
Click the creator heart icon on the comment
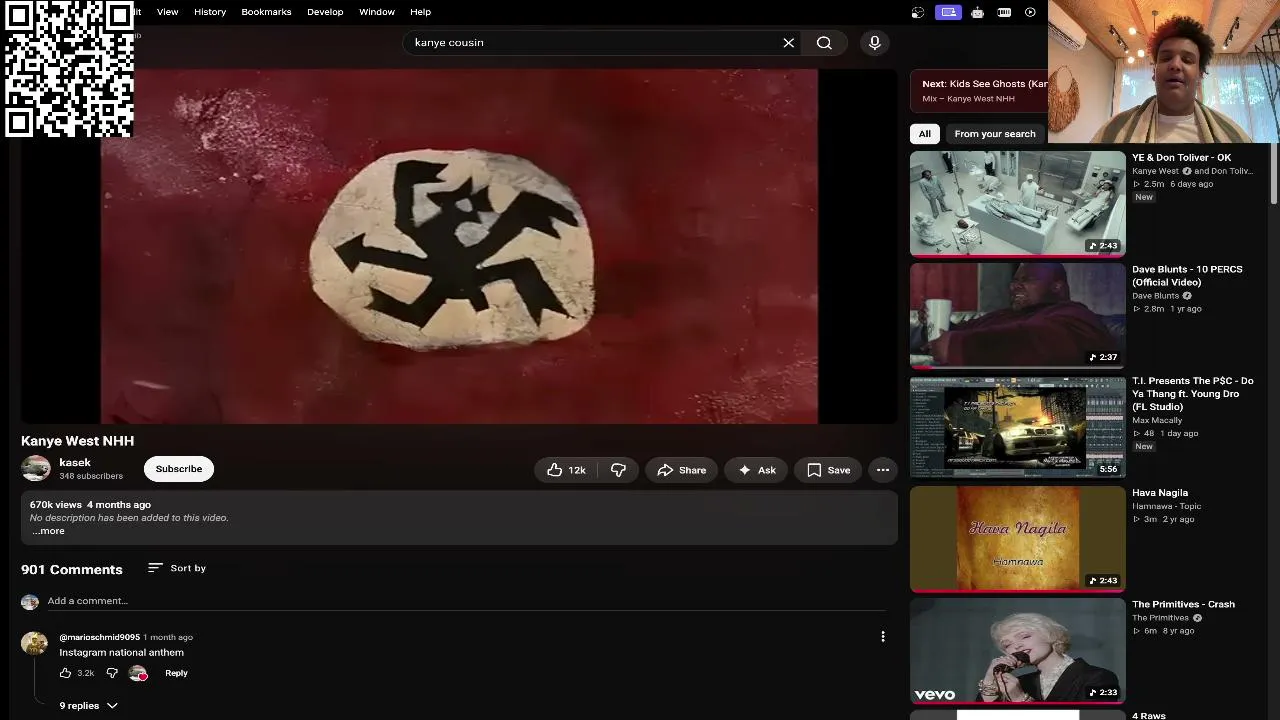tap(139, 673)
